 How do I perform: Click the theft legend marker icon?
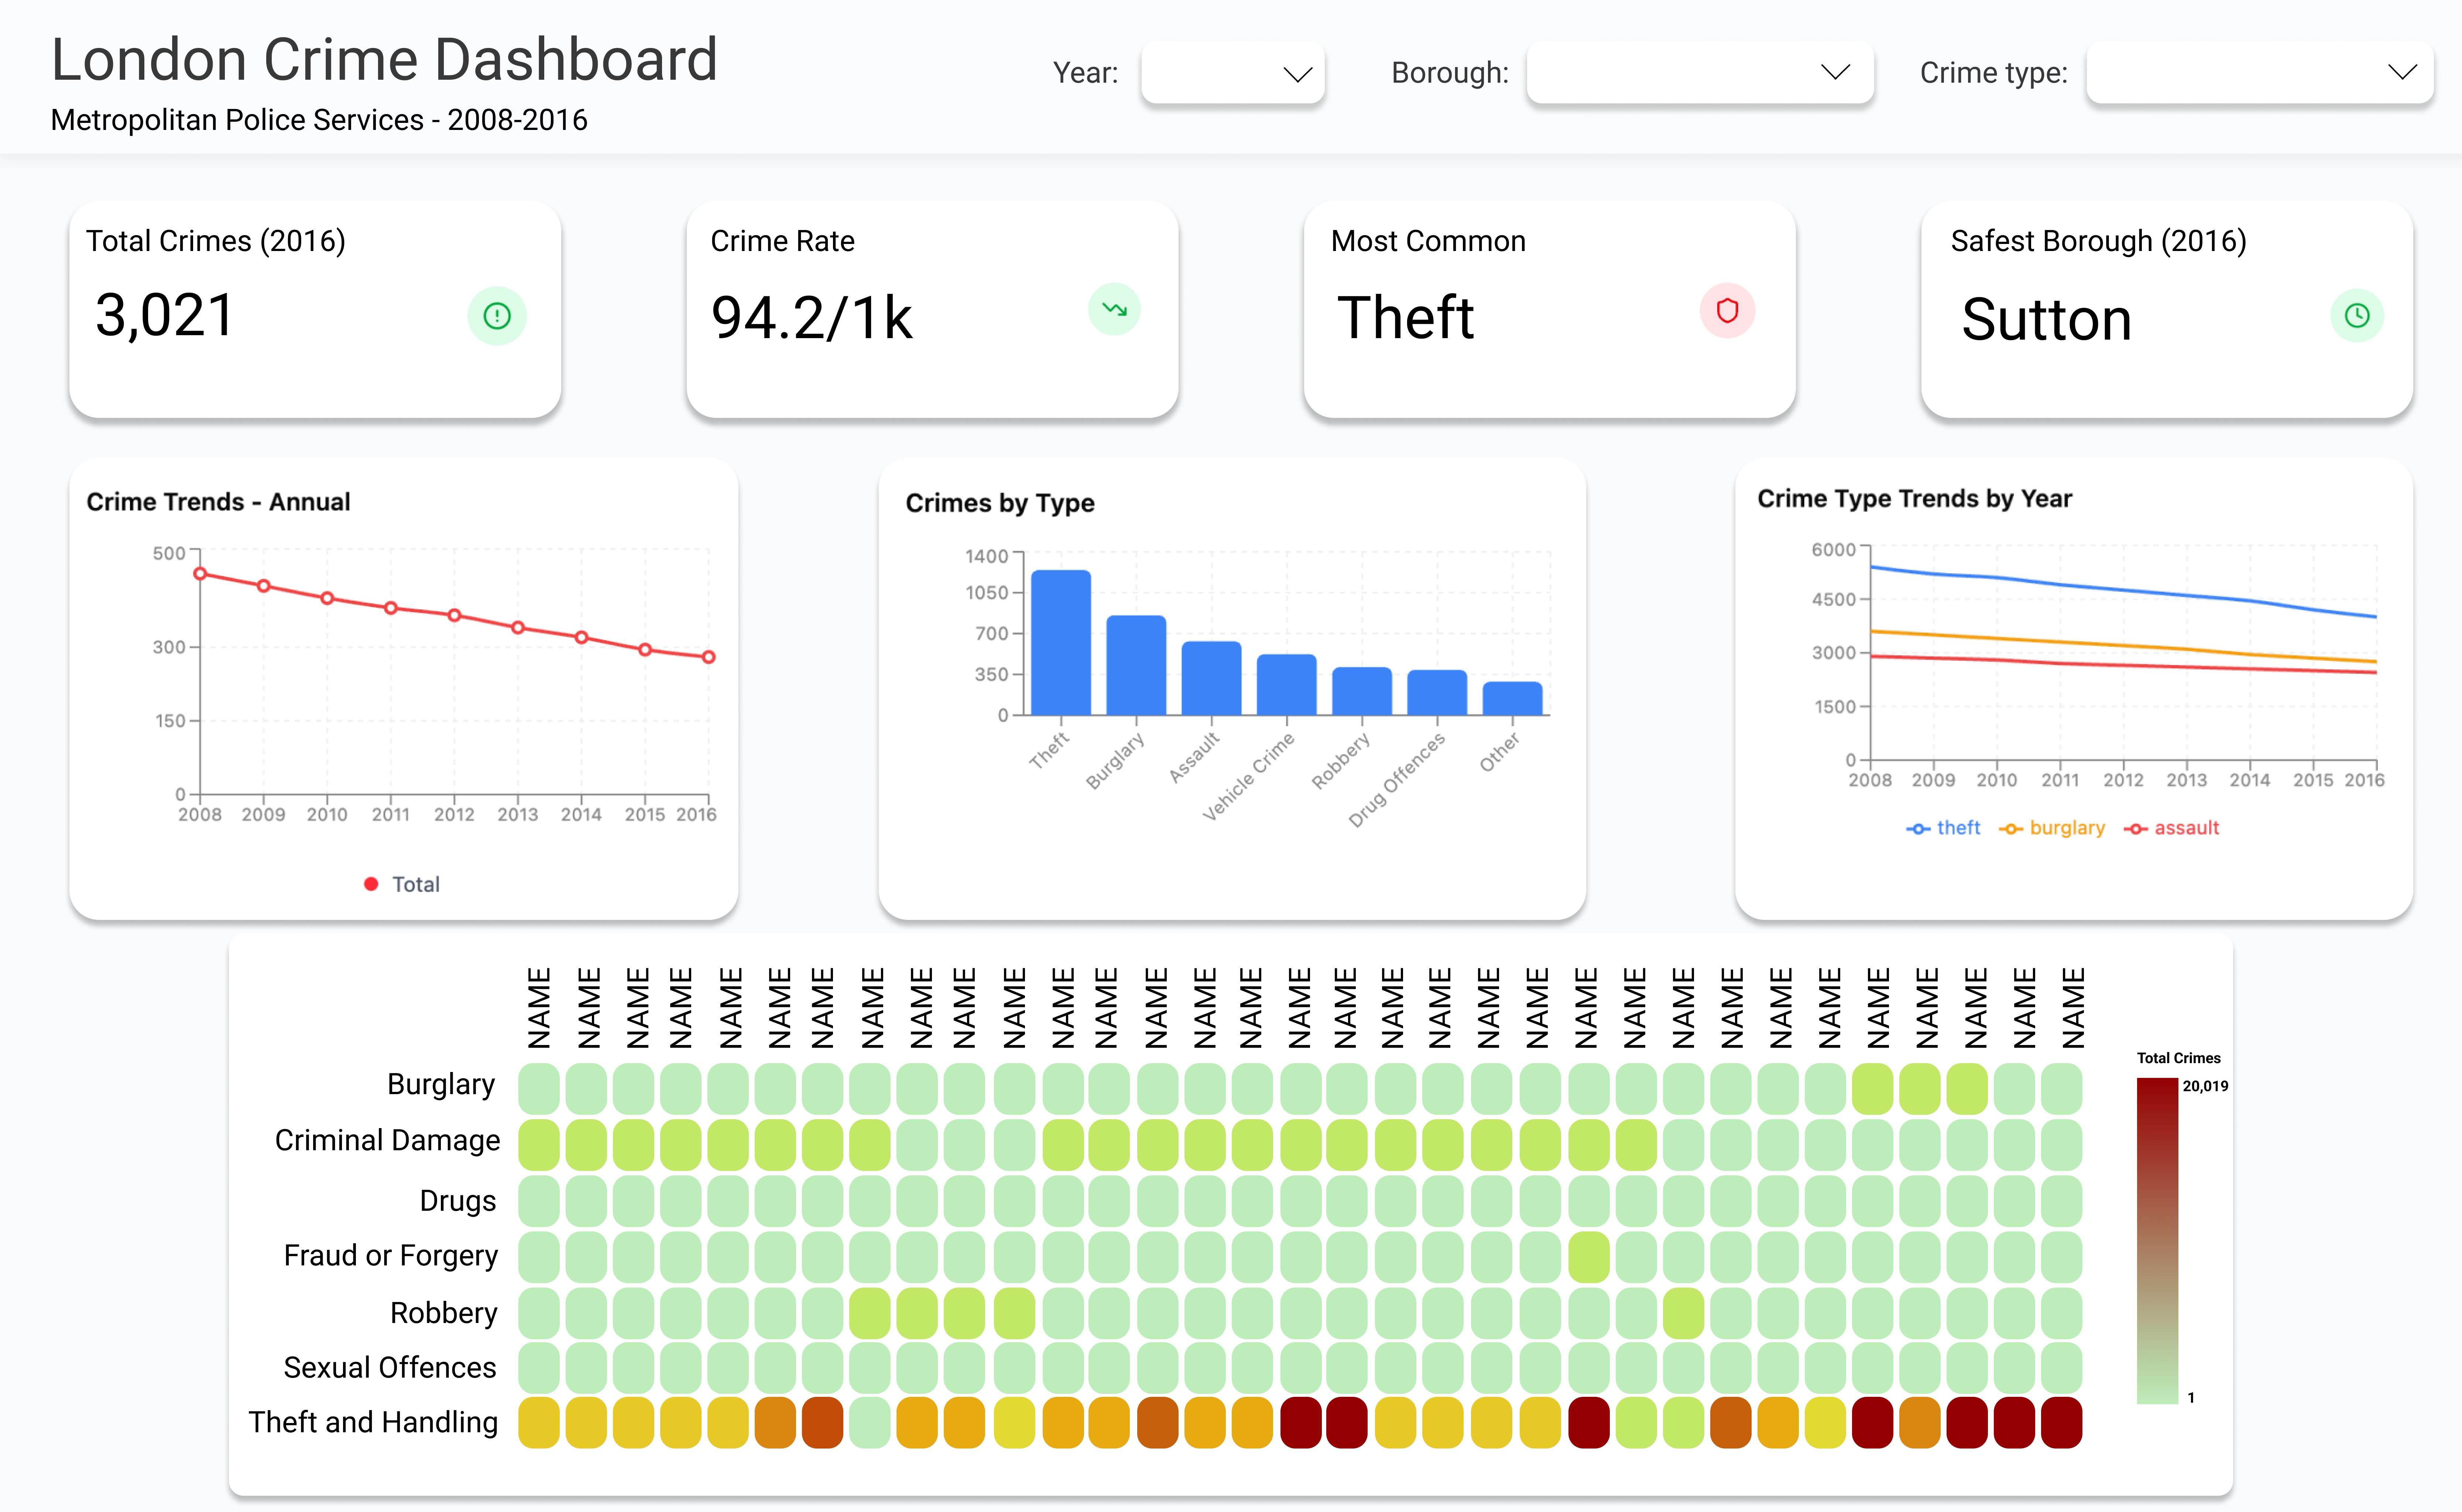coord(1918,829)
